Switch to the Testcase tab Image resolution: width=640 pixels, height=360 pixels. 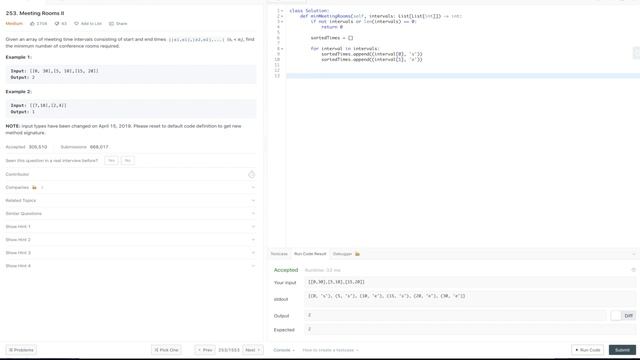click(279, 254)
